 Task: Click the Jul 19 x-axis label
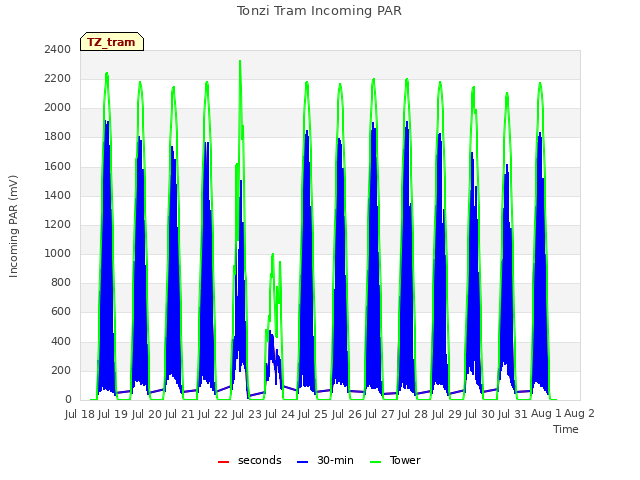pyautogui.click(x=113, y=414)
